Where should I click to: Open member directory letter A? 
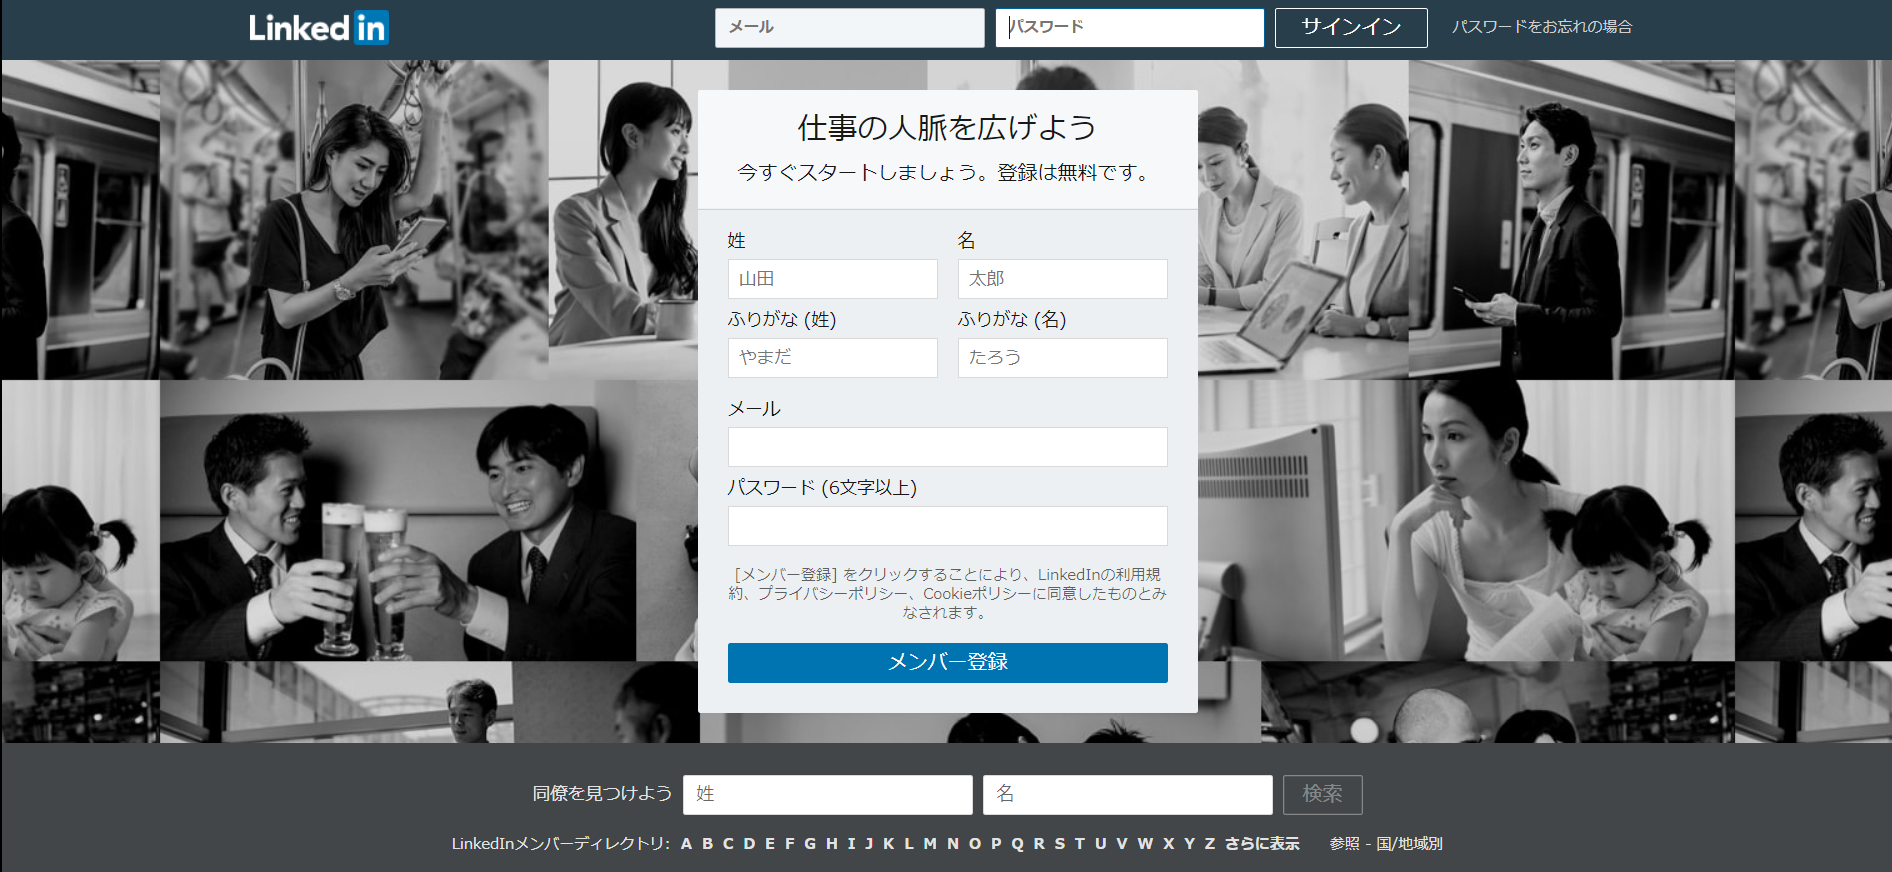tap(686, 844)
